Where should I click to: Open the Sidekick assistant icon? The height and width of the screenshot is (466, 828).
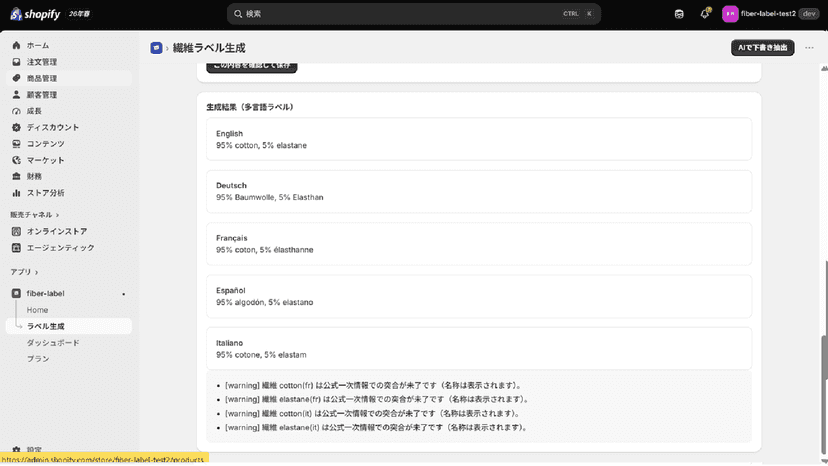pos(679,14)
